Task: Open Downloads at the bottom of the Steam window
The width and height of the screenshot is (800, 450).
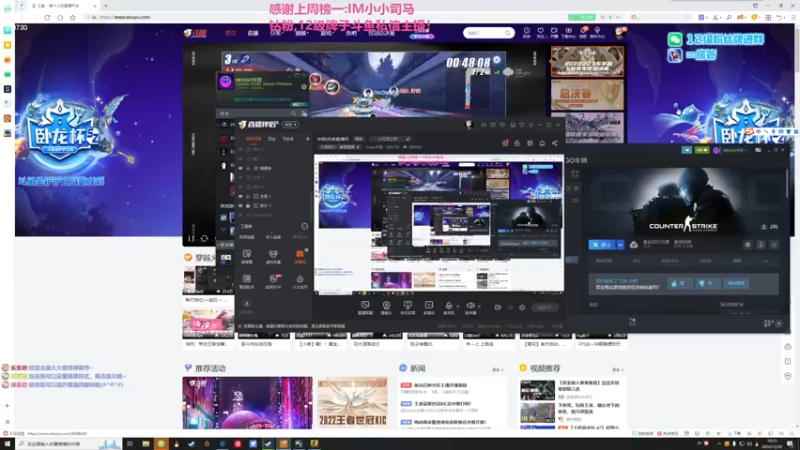Action: point(632,321)
